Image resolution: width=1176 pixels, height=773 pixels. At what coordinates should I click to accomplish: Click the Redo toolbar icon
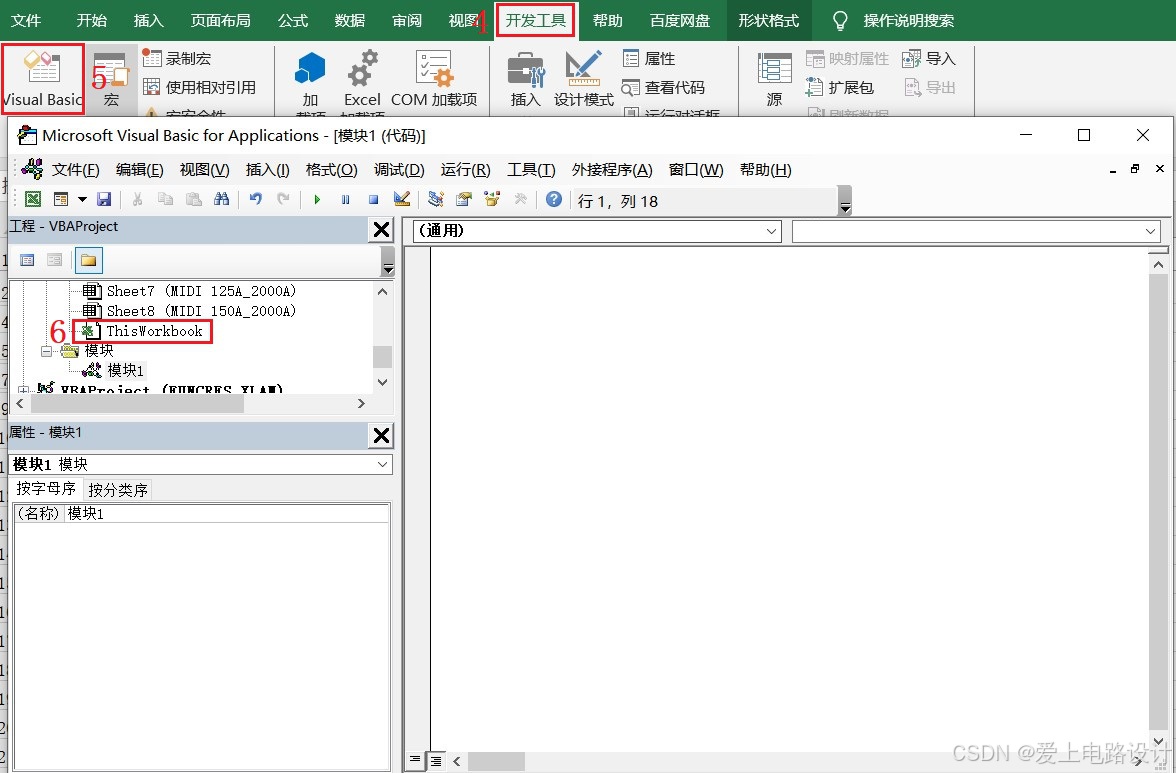(x=284, y=199)
